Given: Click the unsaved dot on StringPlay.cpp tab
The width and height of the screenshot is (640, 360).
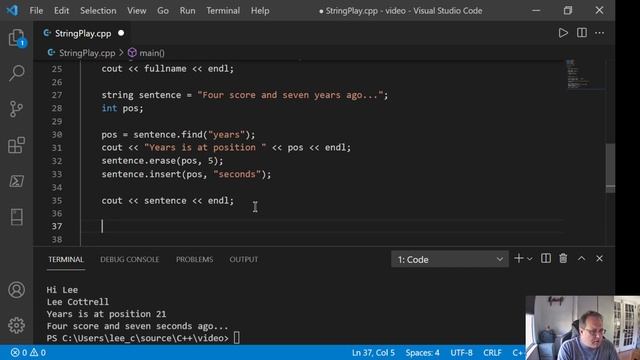Looking at the screenshot, I should pyautogui.click(x=121, y=33).
